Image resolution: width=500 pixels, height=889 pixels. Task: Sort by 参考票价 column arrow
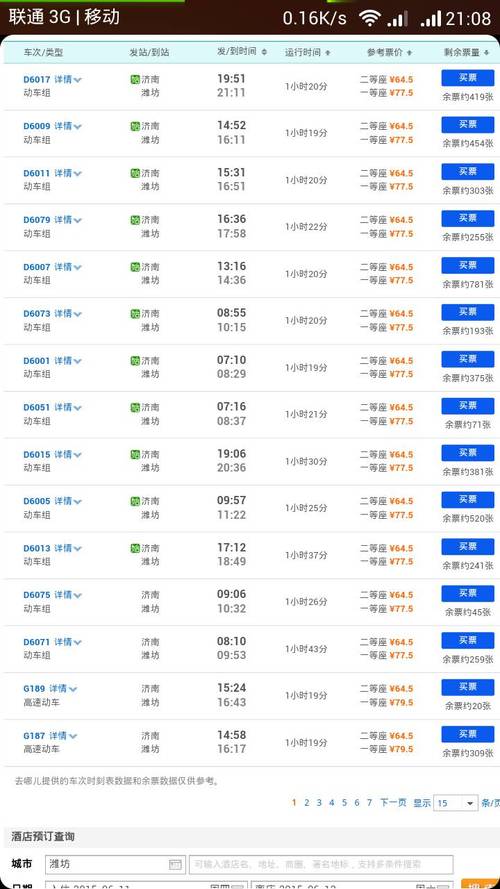pyautogui.click(x=409, y=52)
